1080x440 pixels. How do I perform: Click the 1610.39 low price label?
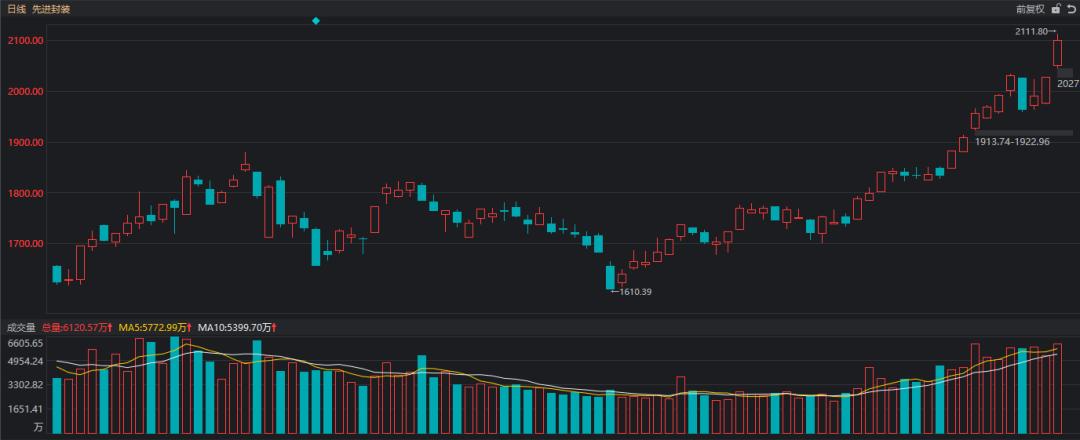[x=633, y=292]
